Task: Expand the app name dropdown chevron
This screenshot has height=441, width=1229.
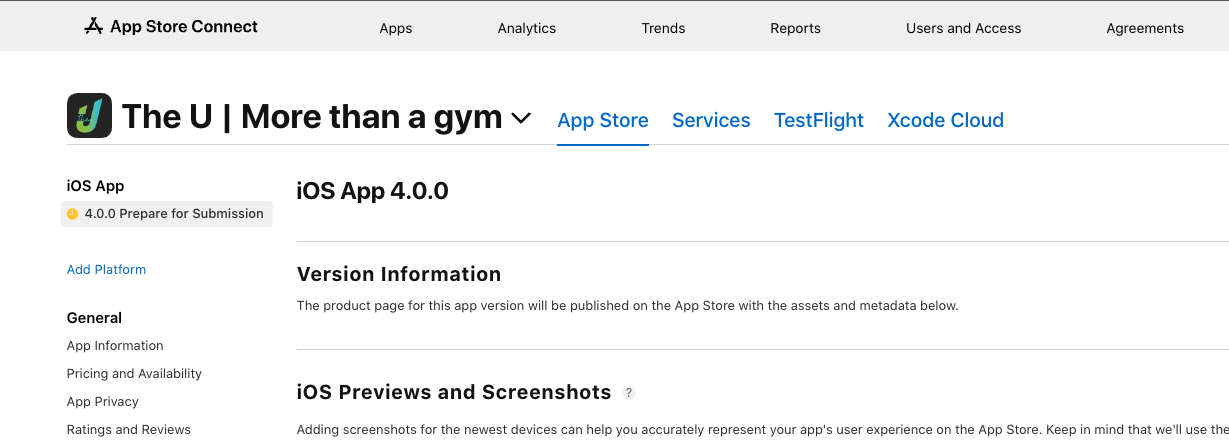Action: [521, 118]
